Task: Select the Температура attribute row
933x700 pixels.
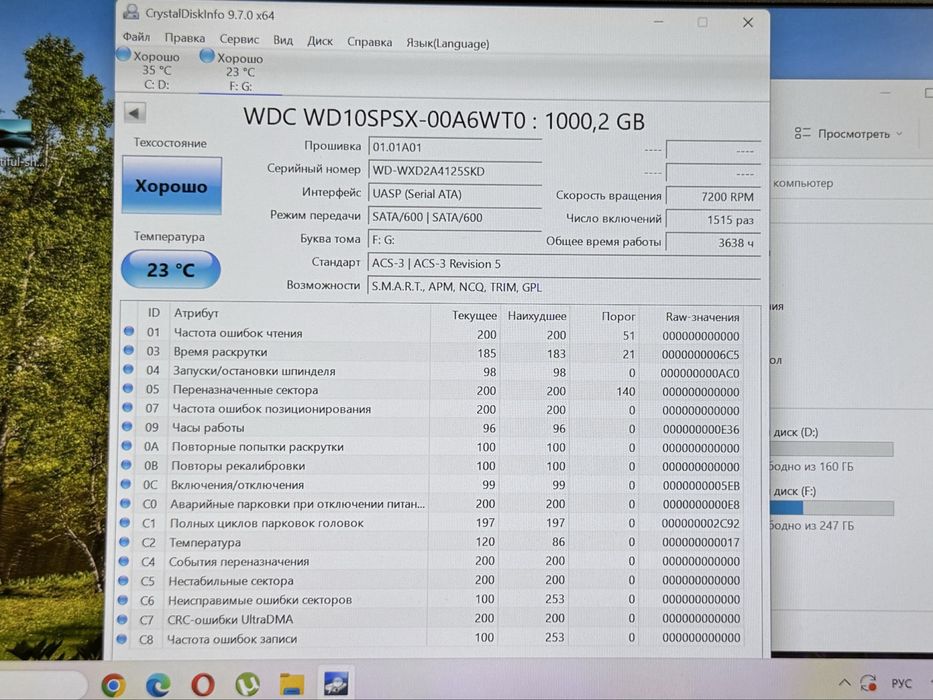Action: 433,543
